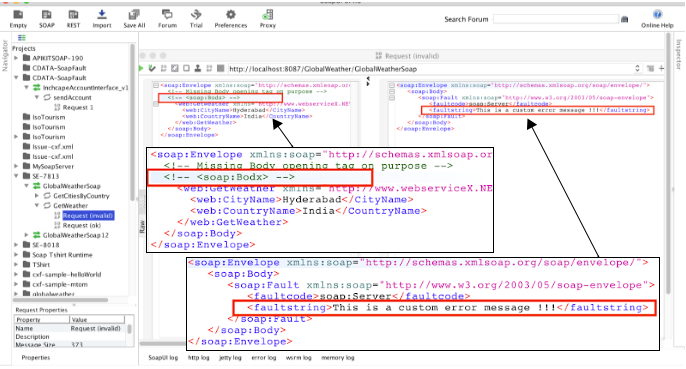Click the Search Forum input field

tap(556, 19)
